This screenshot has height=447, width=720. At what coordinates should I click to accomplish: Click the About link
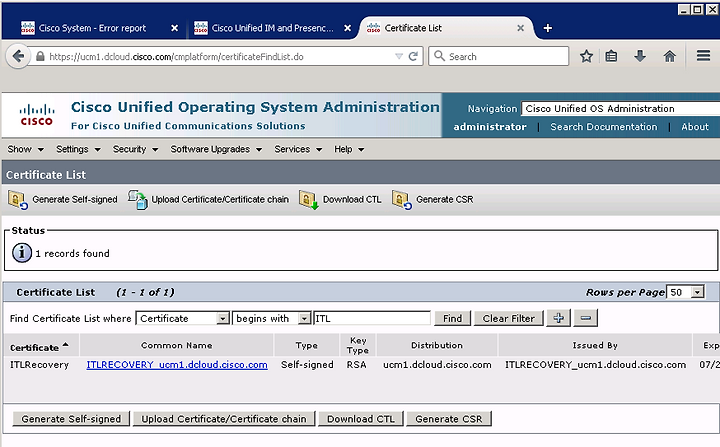coord(695,127)
